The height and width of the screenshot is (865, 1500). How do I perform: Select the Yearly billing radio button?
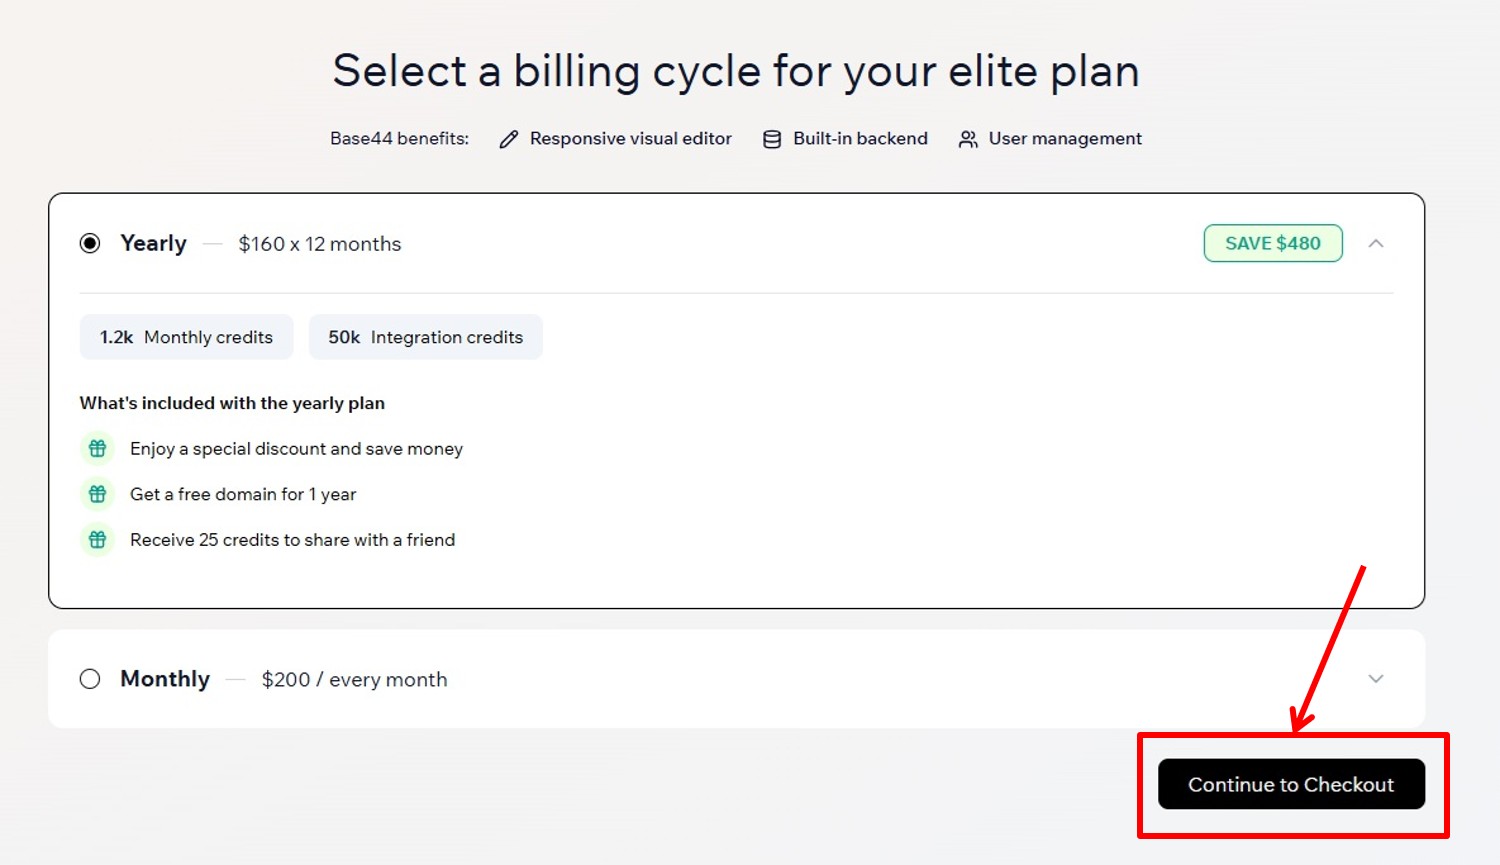point(90,244)
